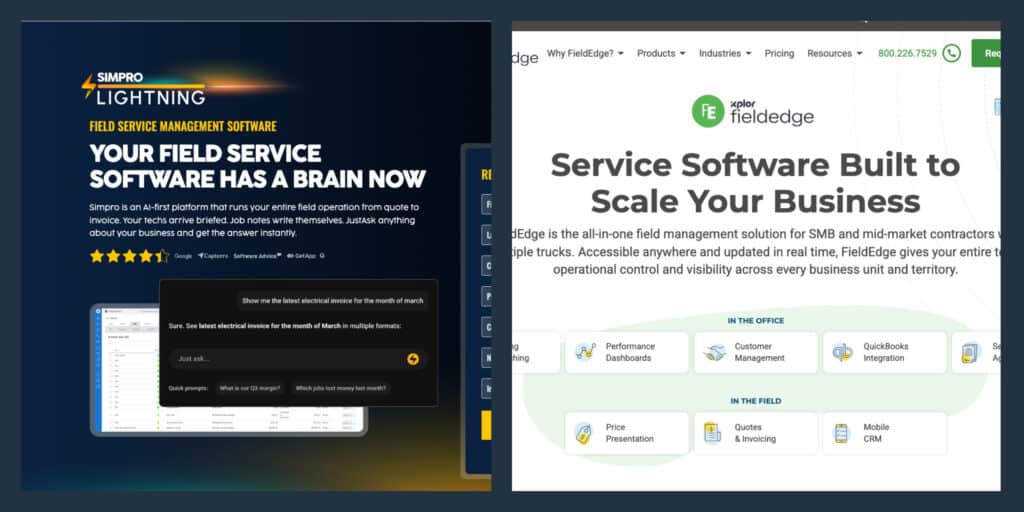Expand the Industries dropdown menu
Viewport: 1024px width, 512px height.
pyautogui.click(x=725, y=54)
